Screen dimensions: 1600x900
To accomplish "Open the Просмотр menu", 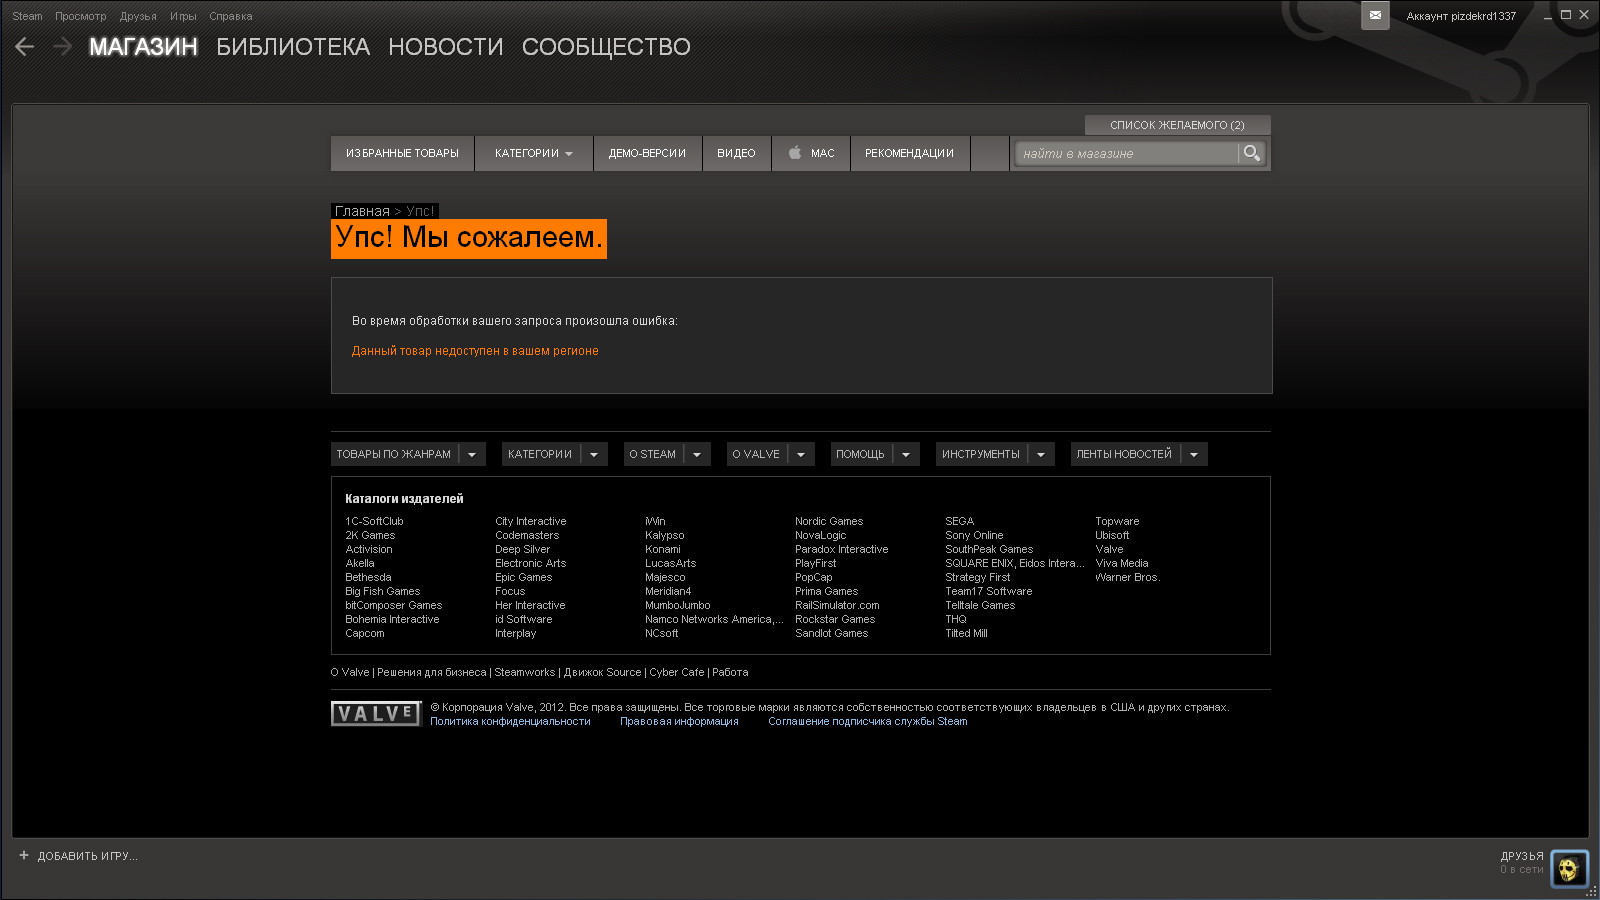I will [80, 16].
